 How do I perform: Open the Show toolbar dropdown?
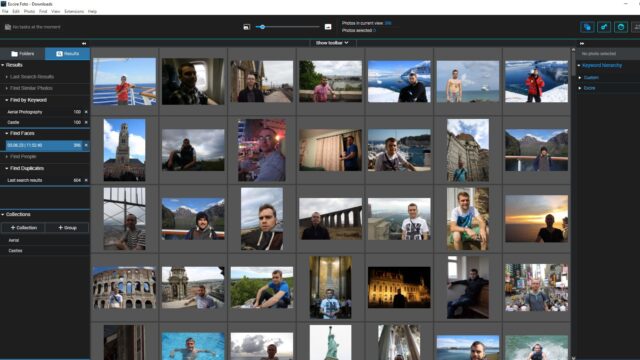point(332,43)
